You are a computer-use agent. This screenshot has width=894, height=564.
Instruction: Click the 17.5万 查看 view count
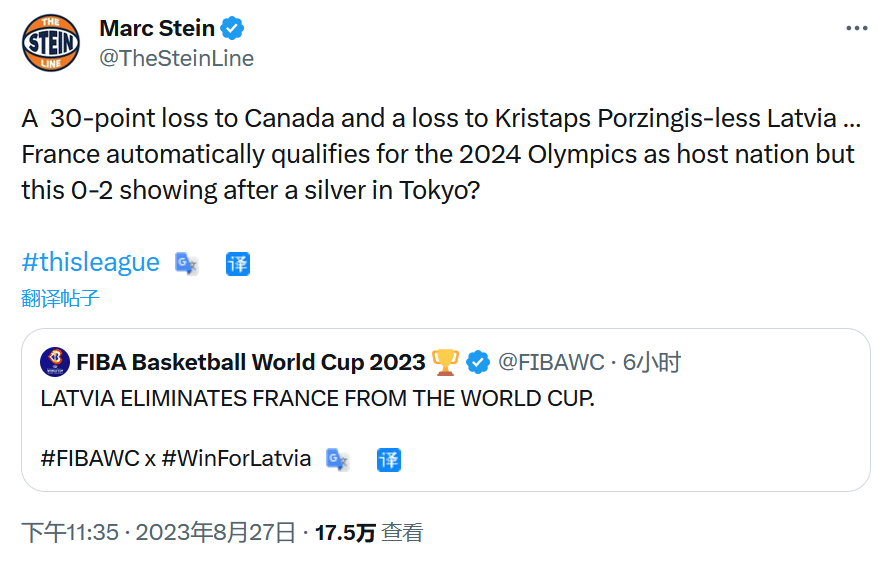tap(369, 532)
